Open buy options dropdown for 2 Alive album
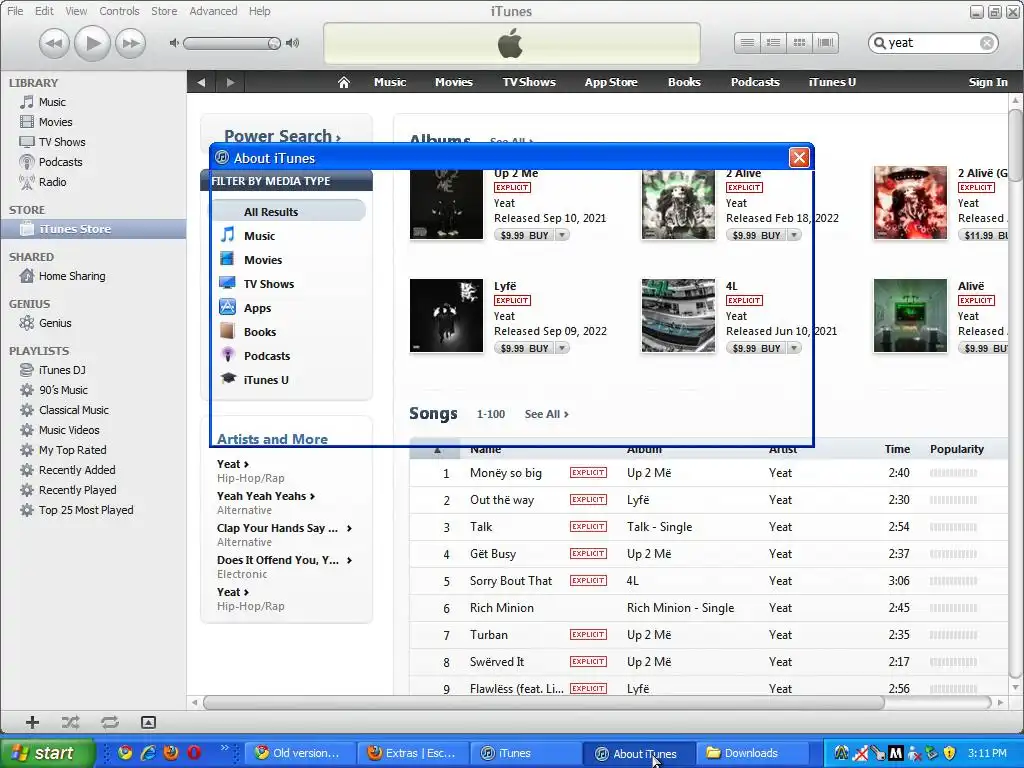The height and width of the screenshot is (768, 1024). [x=794, y=235]
